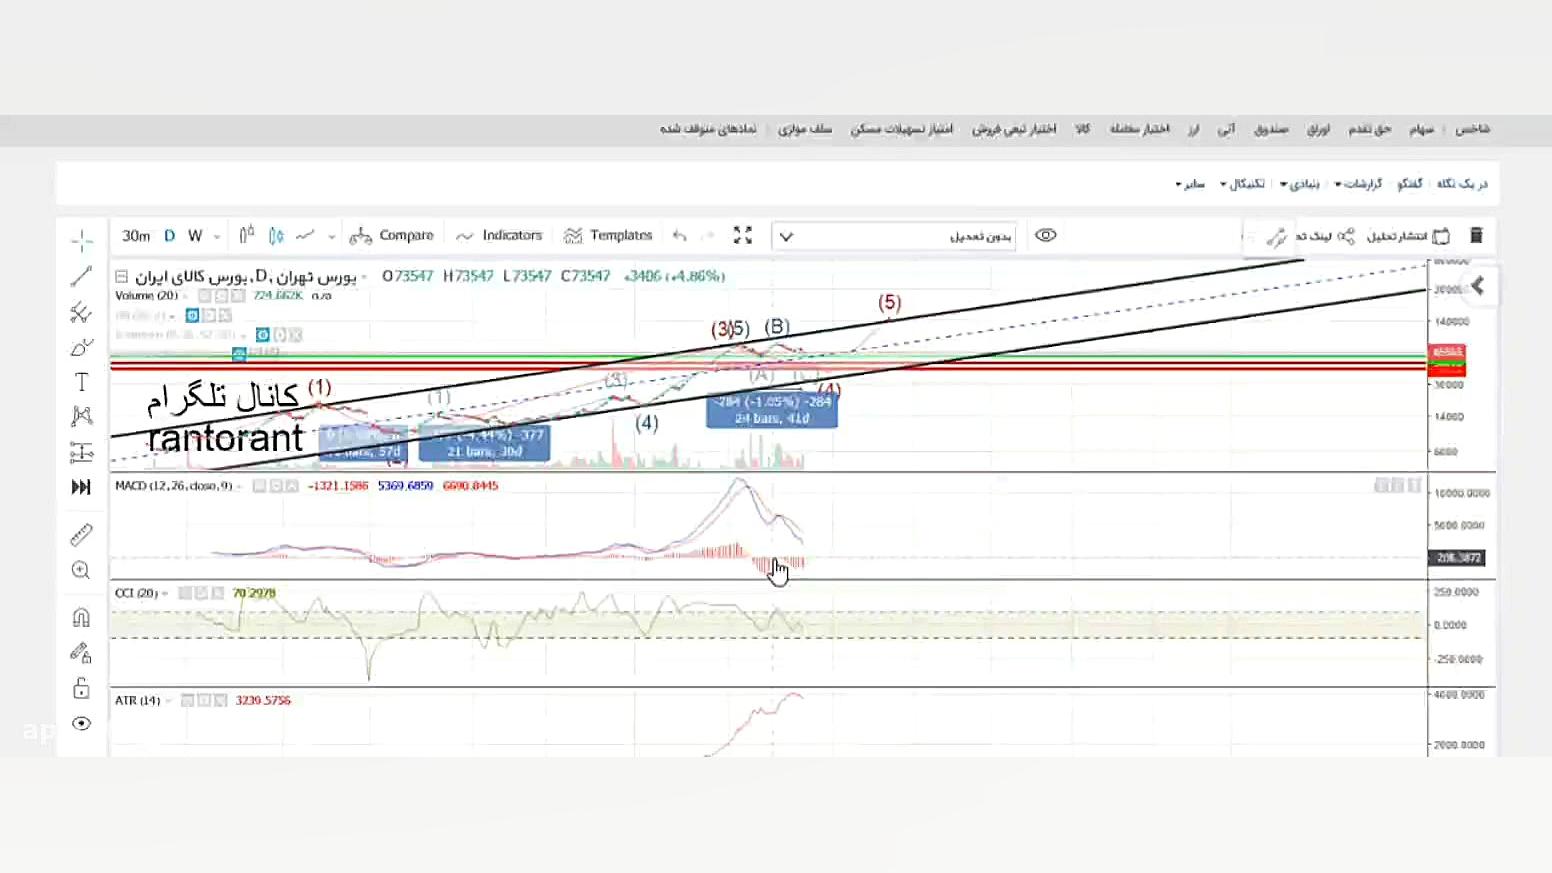Open the کالا tab
Viewport: 1552px width, 873px height.
[x=1082, y=129]
